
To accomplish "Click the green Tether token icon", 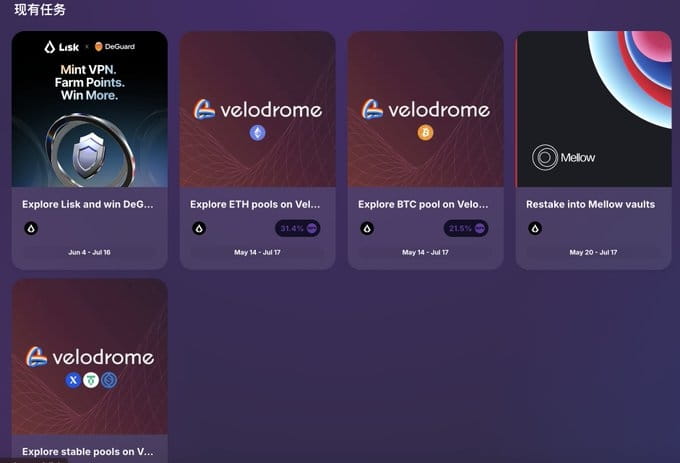I will click(x=91, y=380).
